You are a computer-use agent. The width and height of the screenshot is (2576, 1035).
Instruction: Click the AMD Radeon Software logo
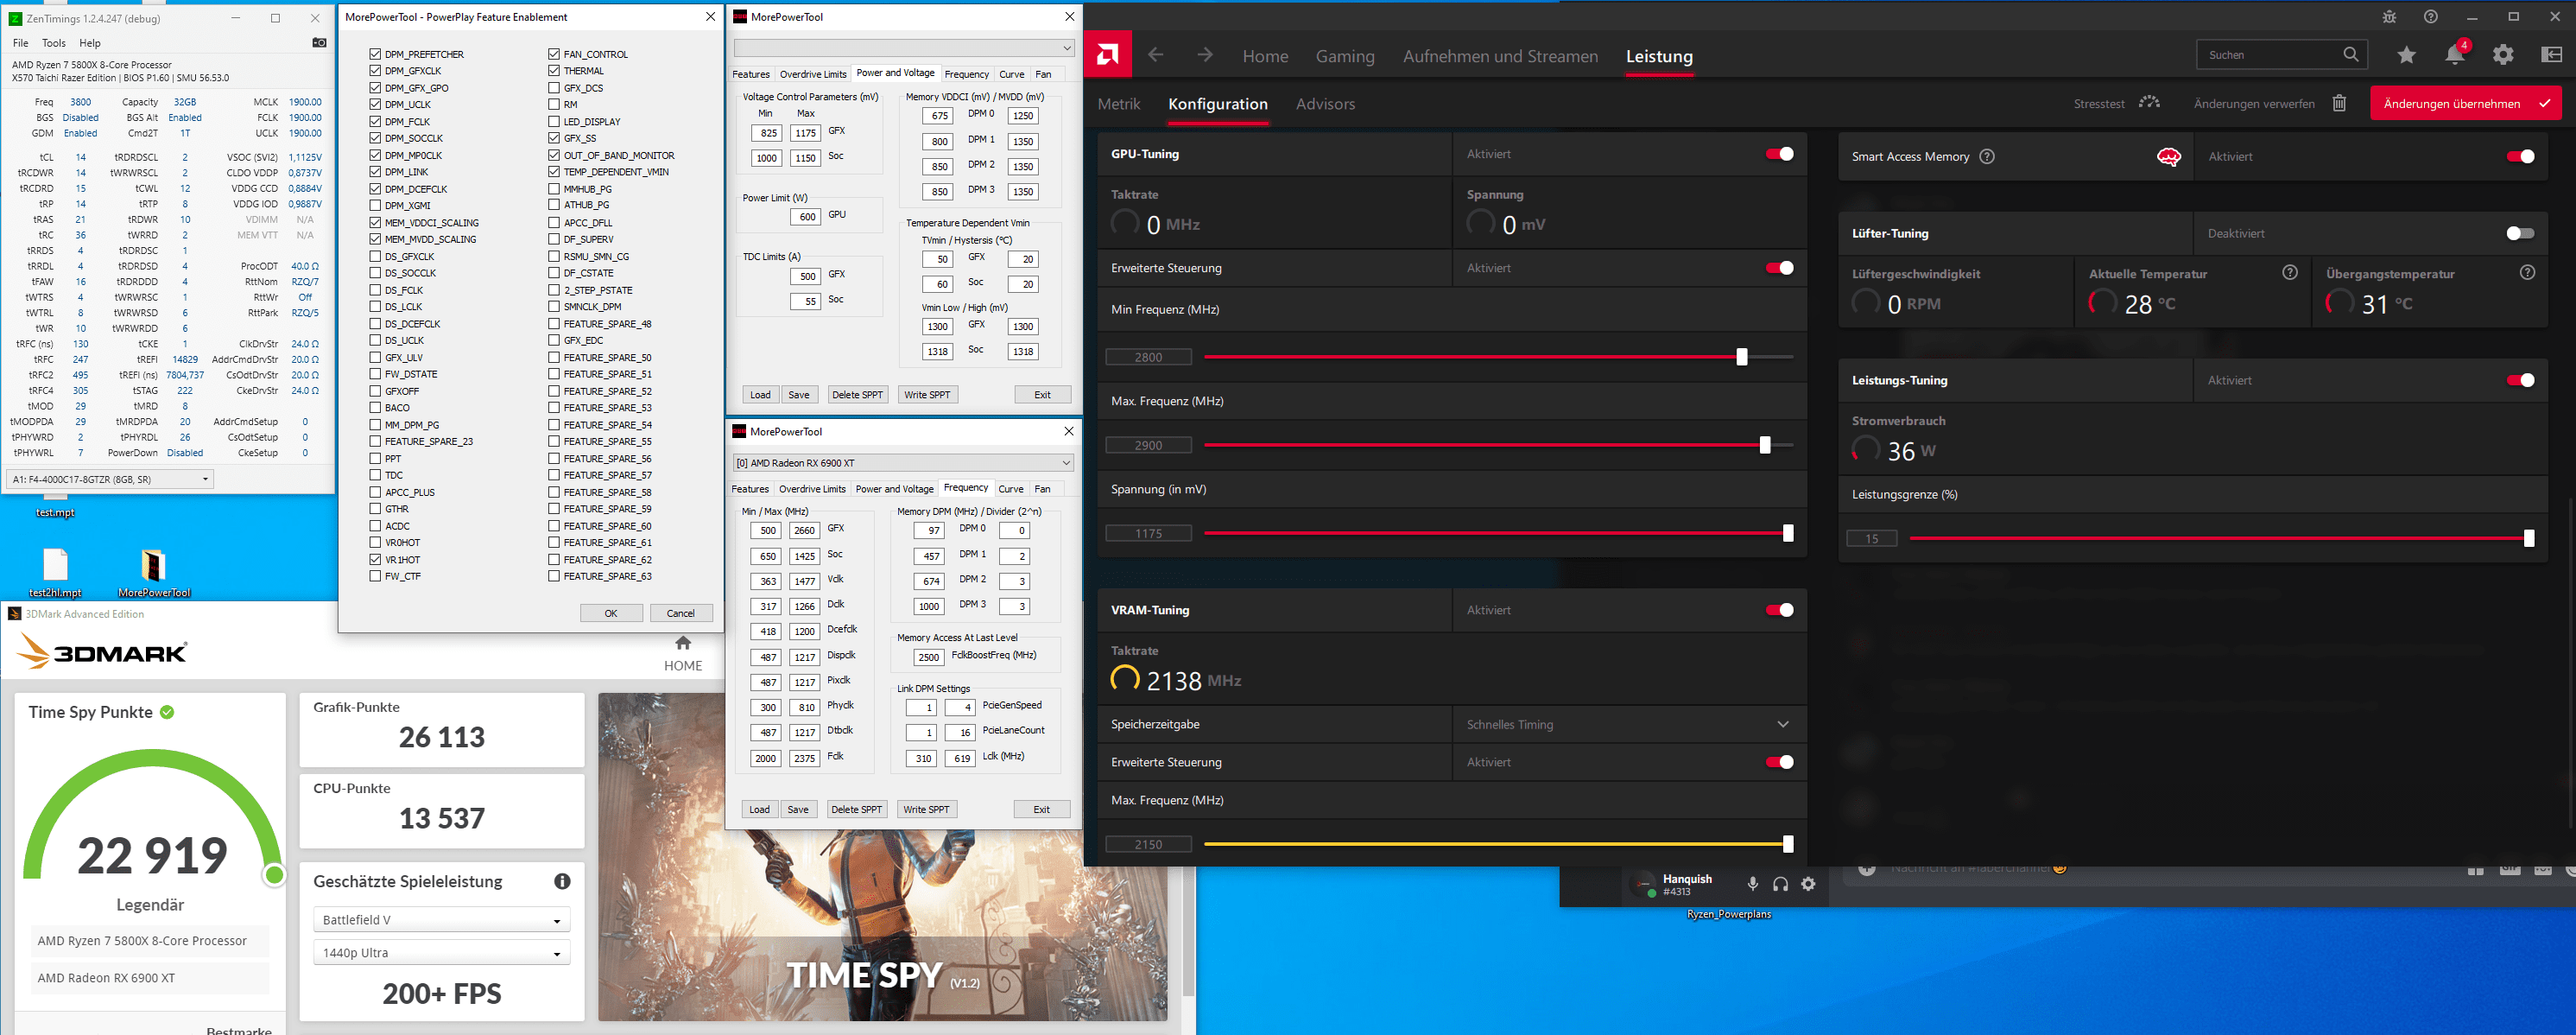(x=1107, y=55)
